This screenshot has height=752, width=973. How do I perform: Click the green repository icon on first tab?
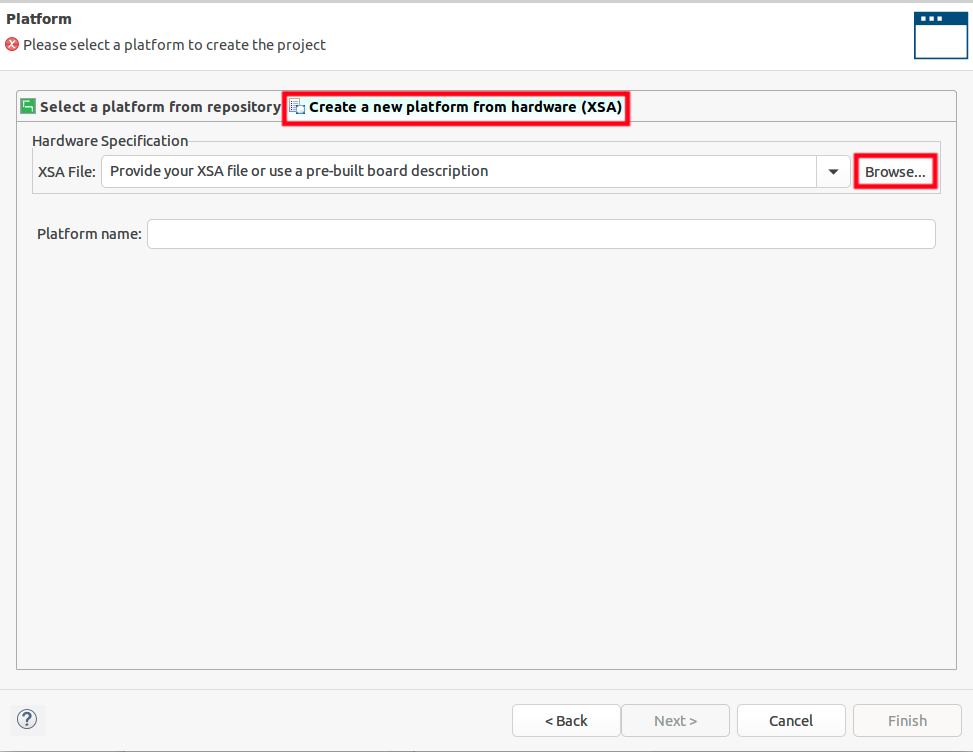pos(28,106)
